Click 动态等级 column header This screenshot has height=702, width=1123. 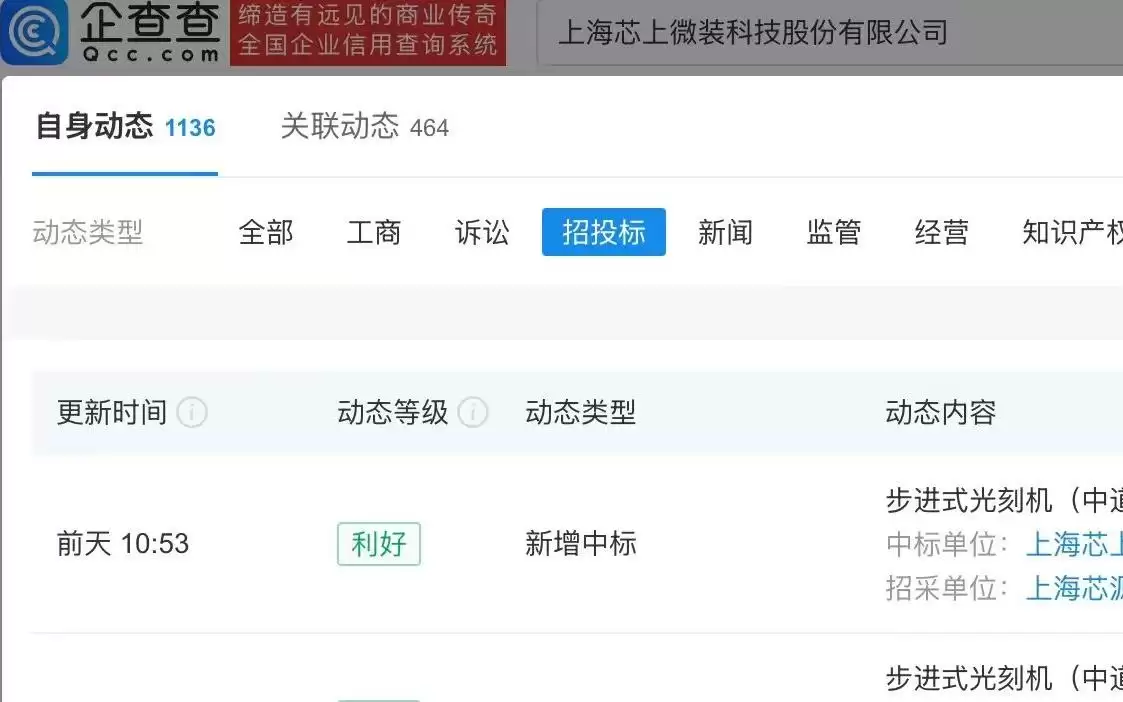pyautogui.click(x=392, y=413)
